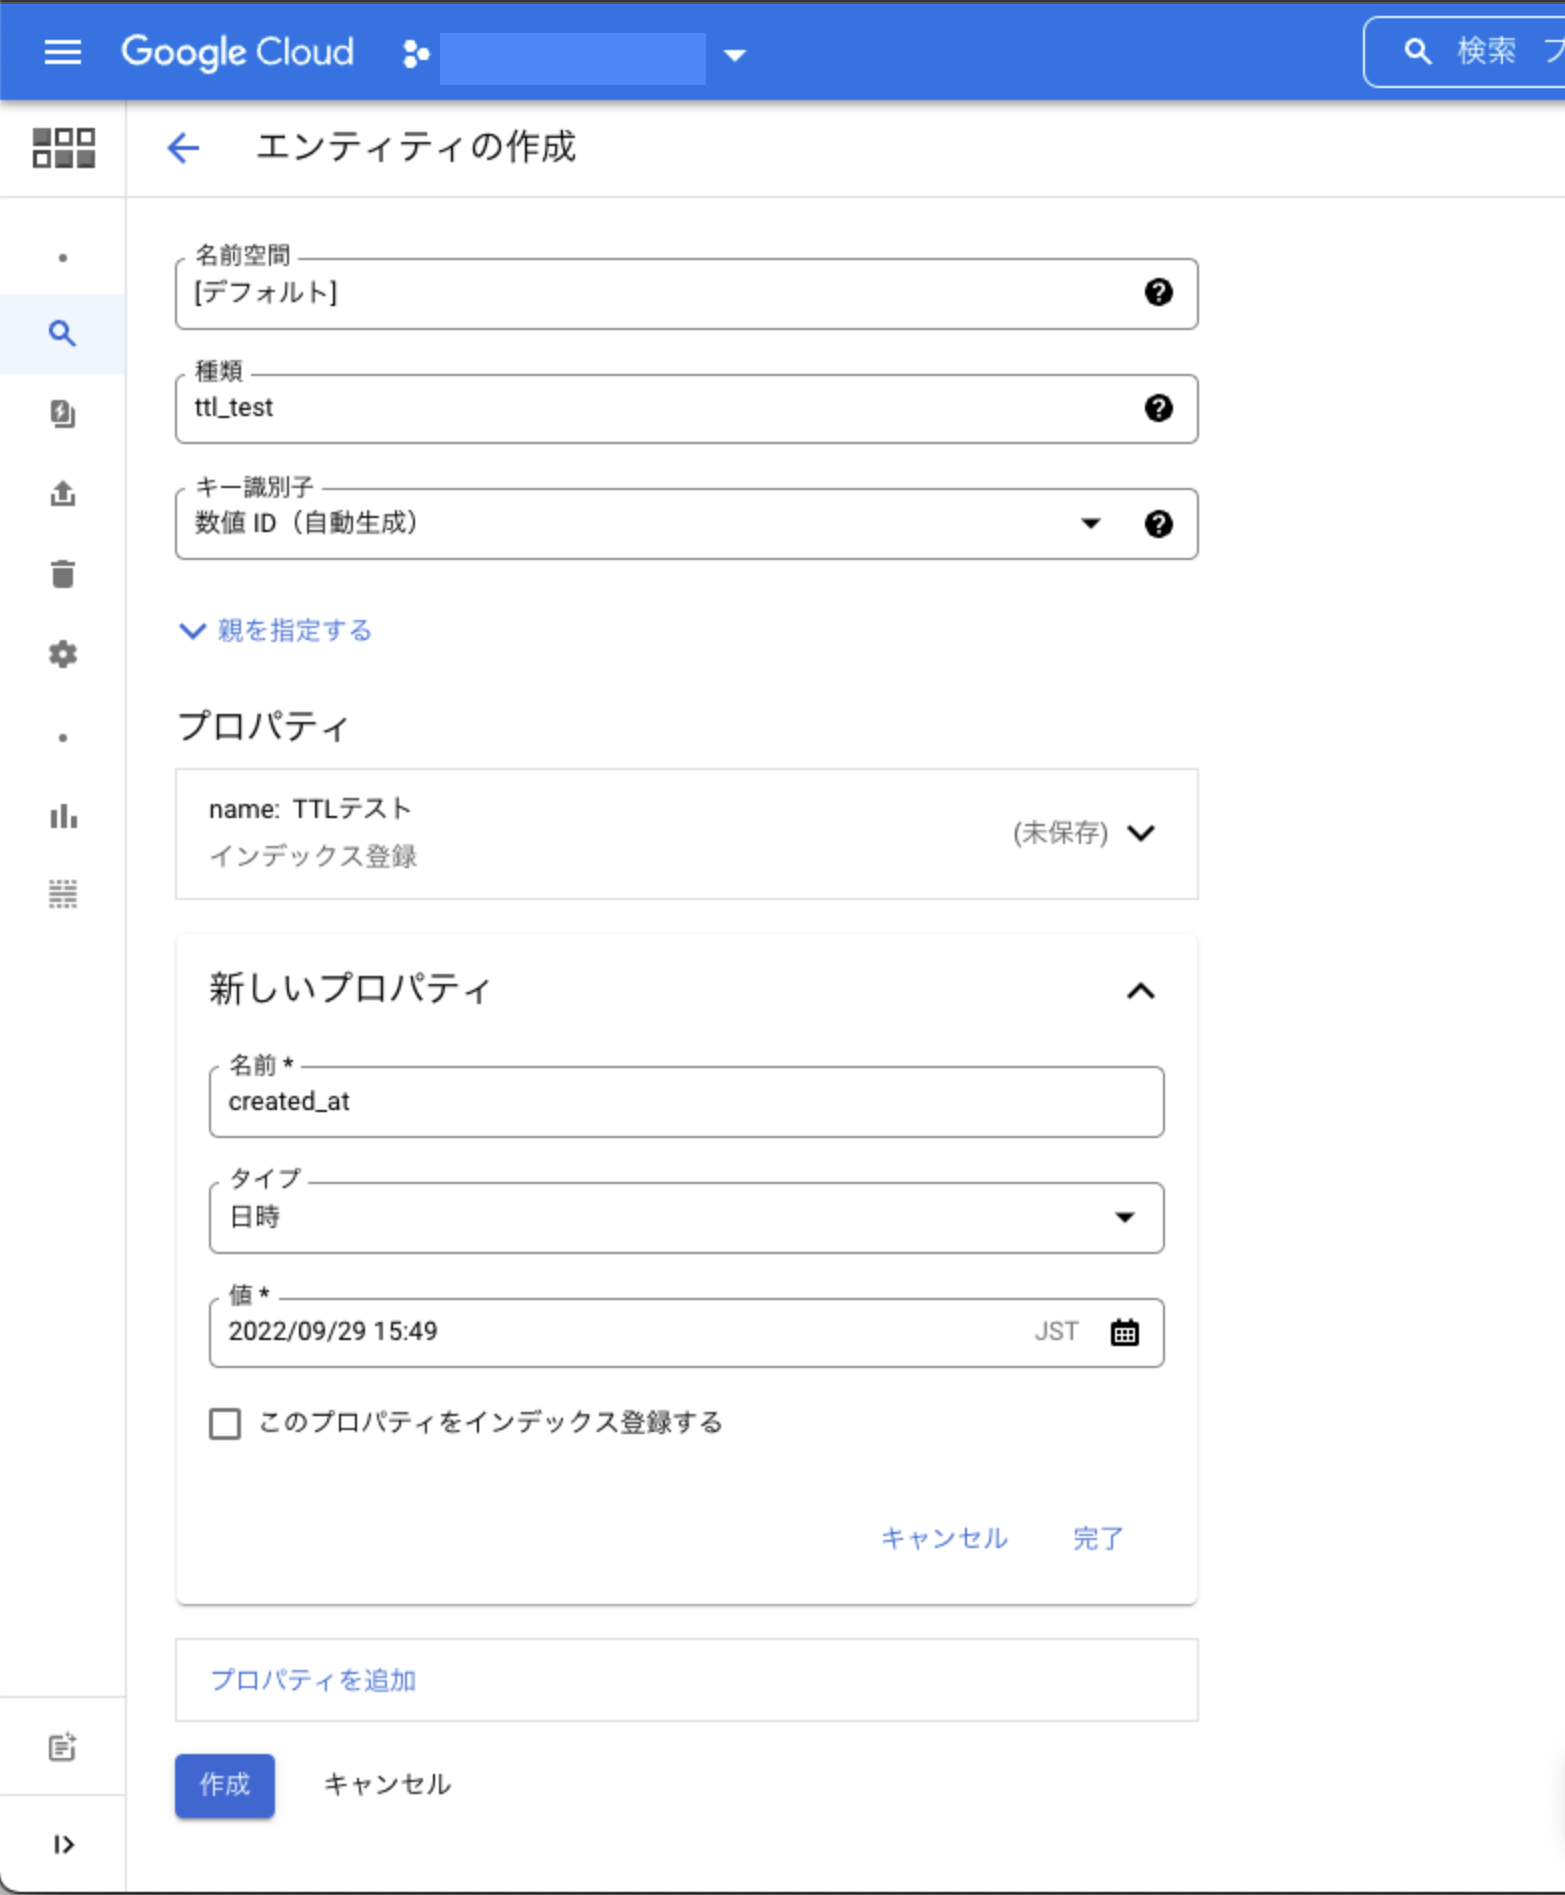Open the trash can icon in sidebar
Viewport: 1565px width, 1895px height.
coord(62,574)
